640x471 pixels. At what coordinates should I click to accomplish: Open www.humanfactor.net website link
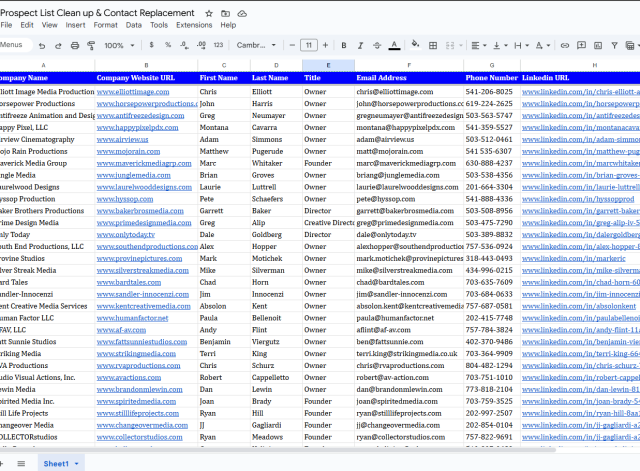coord(132,318)
